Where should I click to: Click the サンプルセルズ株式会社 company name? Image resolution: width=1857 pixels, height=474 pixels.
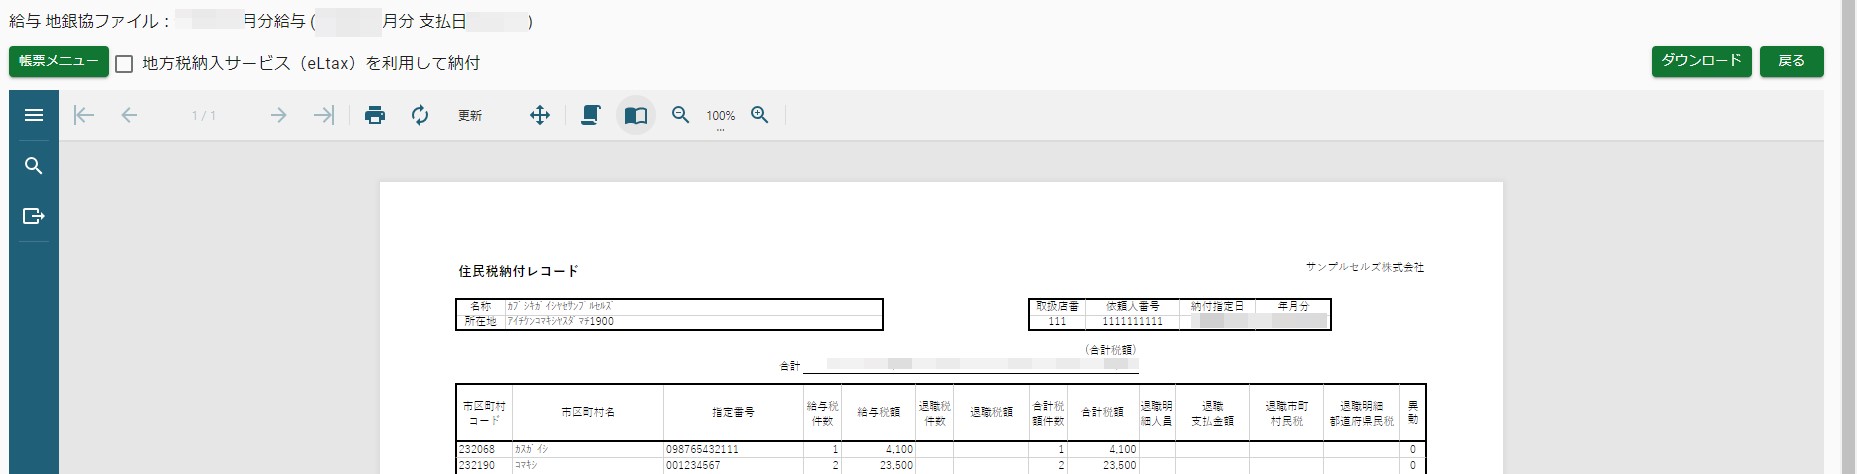(x=1364, y=267)
